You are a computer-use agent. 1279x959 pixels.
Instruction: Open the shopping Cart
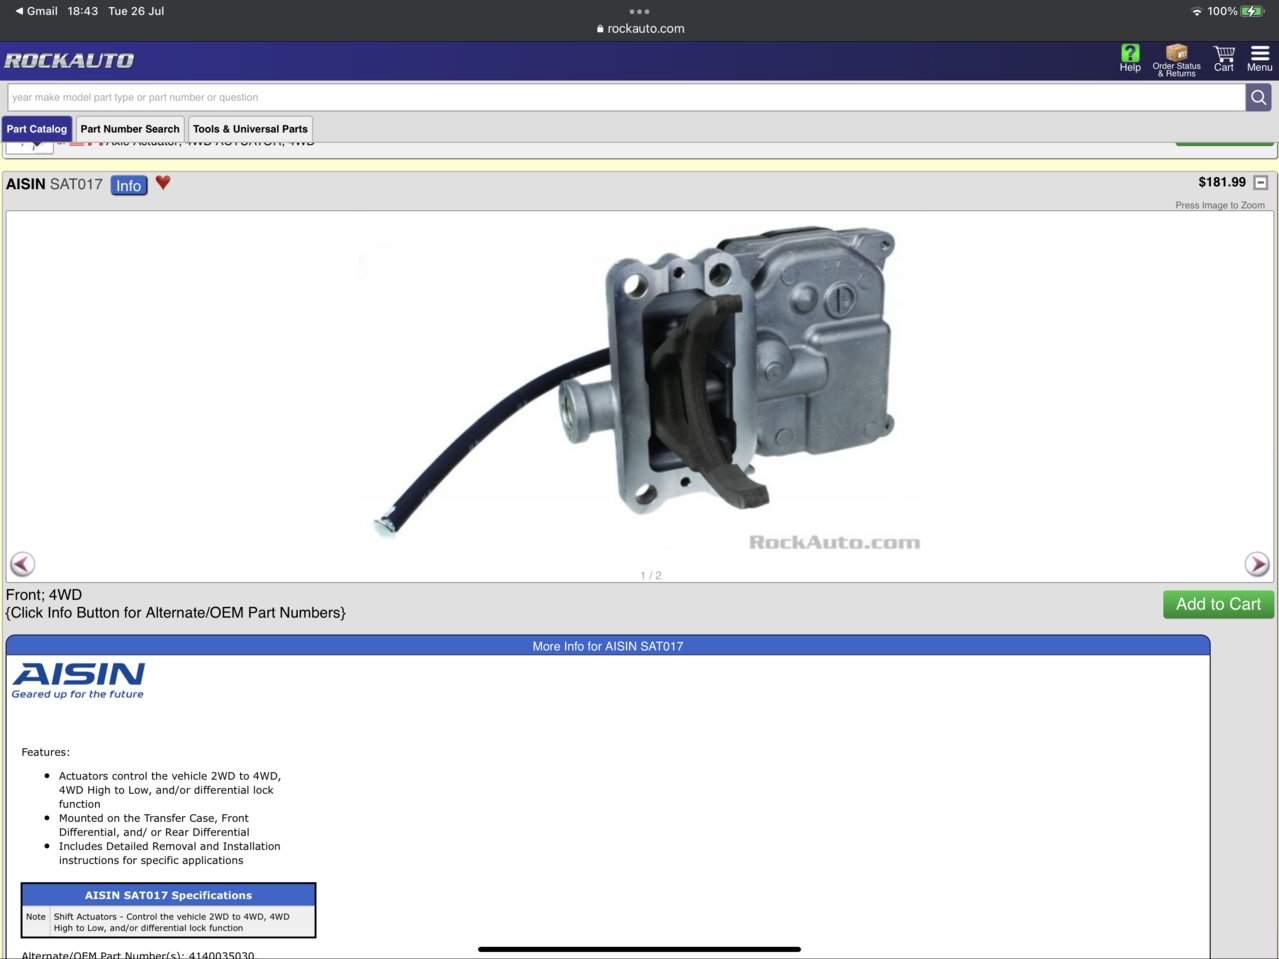click(x=1224, y=59)
